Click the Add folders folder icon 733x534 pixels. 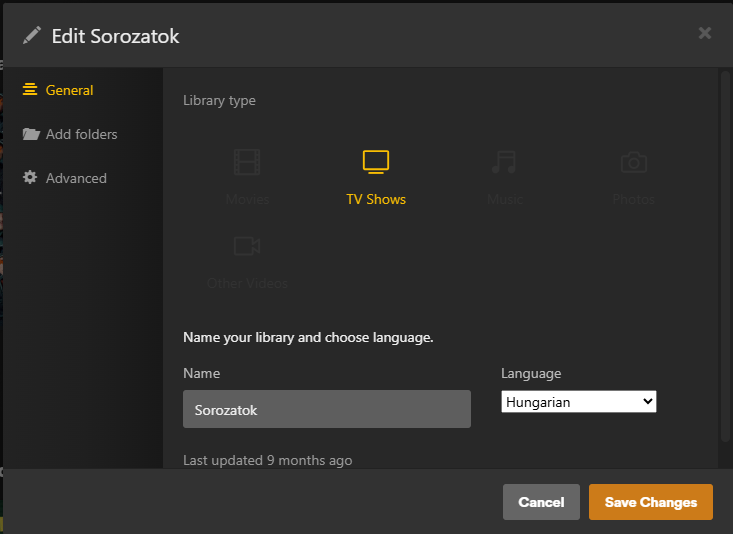tap(31, 134)
